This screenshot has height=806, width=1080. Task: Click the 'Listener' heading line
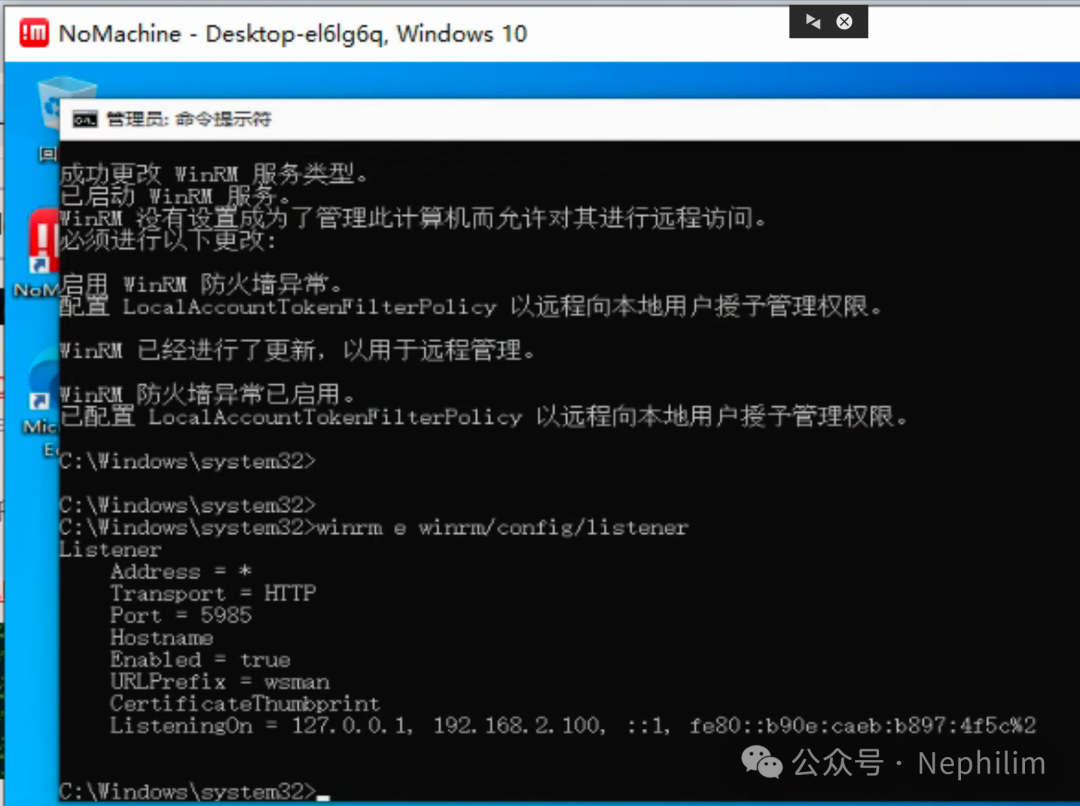tap(110, 550)
